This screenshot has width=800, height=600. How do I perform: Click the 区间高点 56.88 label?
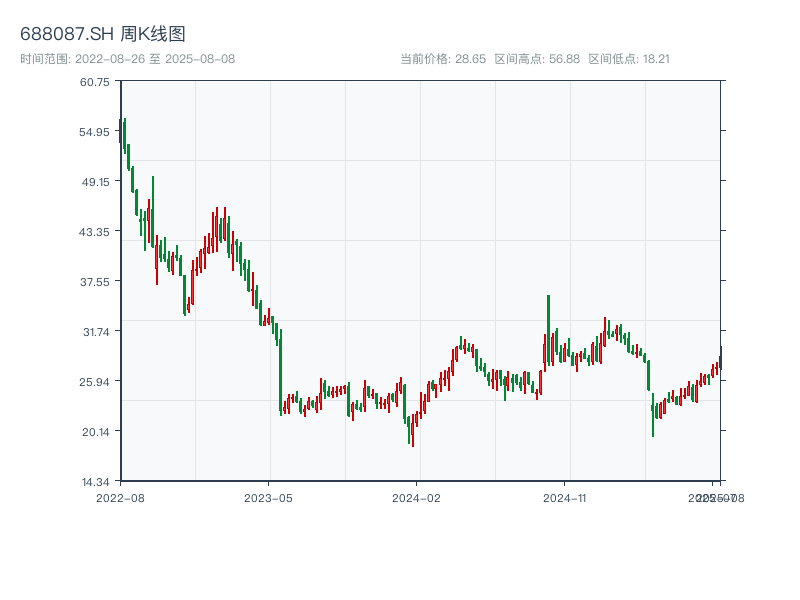click(537, 59)
